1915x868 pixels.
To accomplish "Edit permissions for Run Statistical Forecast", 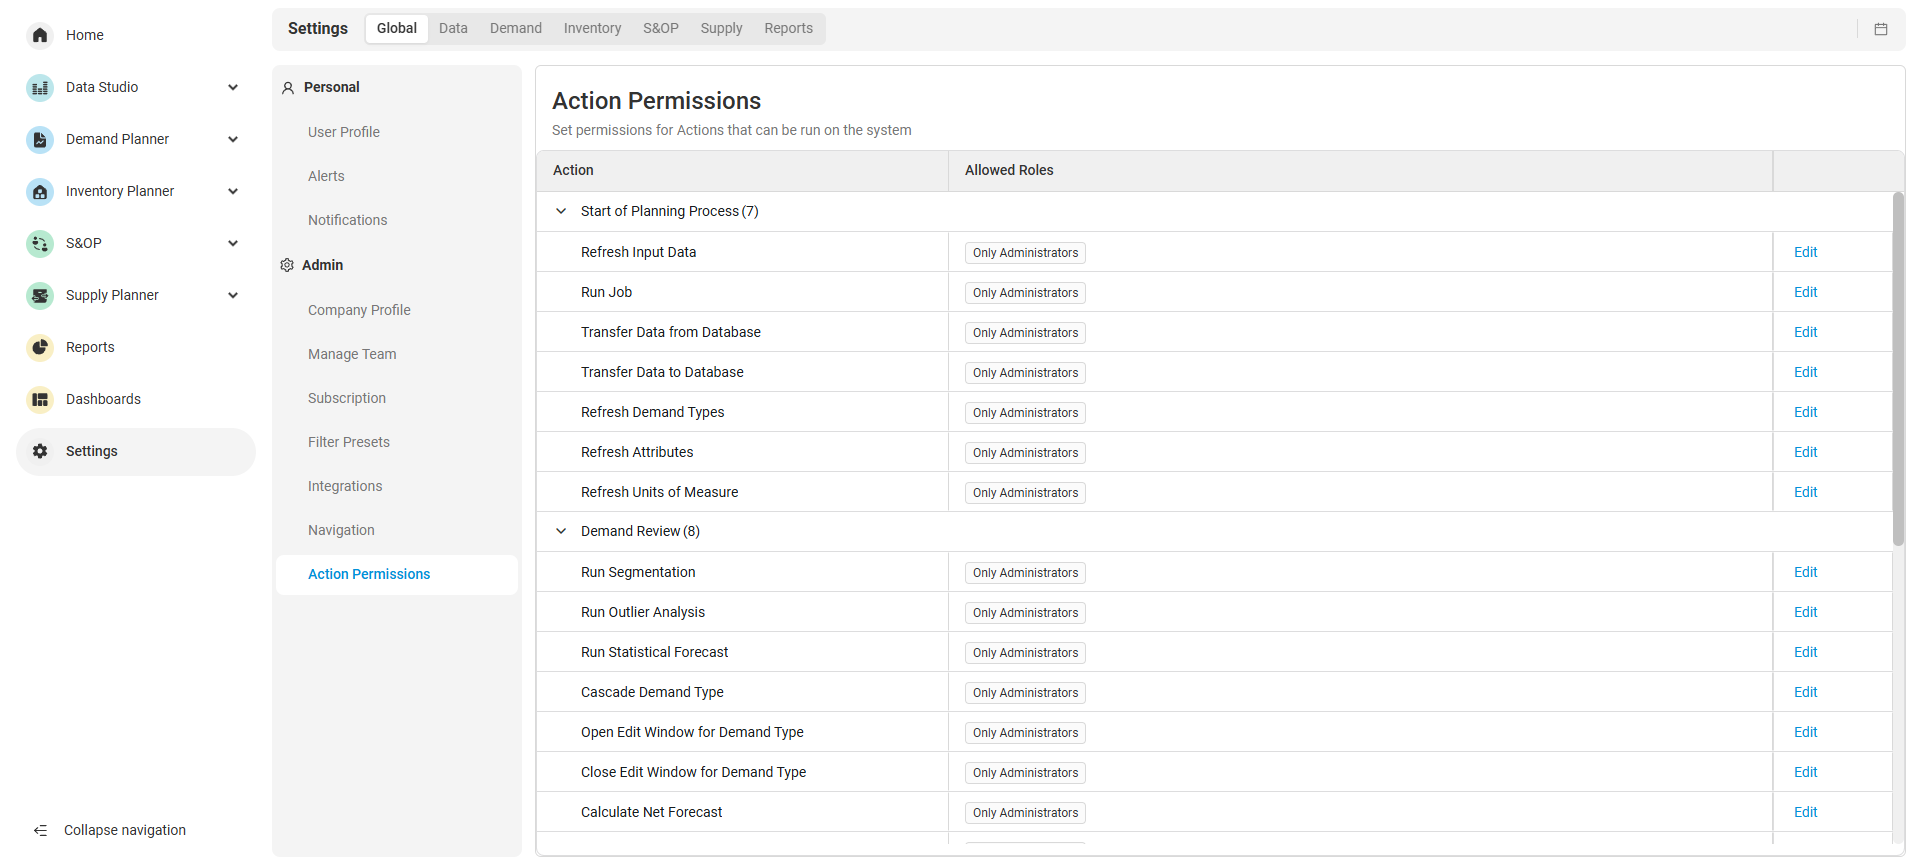I will (x=1805, y=653).
